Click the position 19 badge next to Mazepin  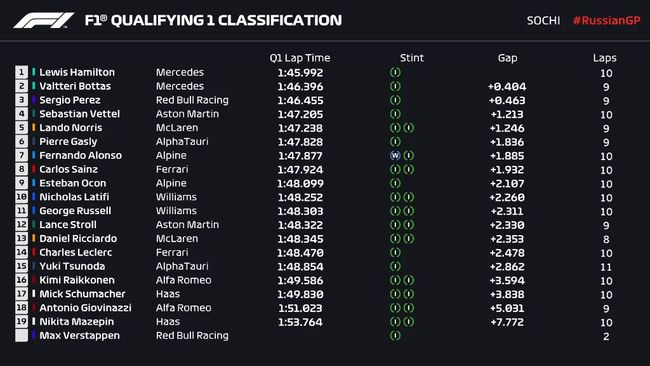click(22, 322)
